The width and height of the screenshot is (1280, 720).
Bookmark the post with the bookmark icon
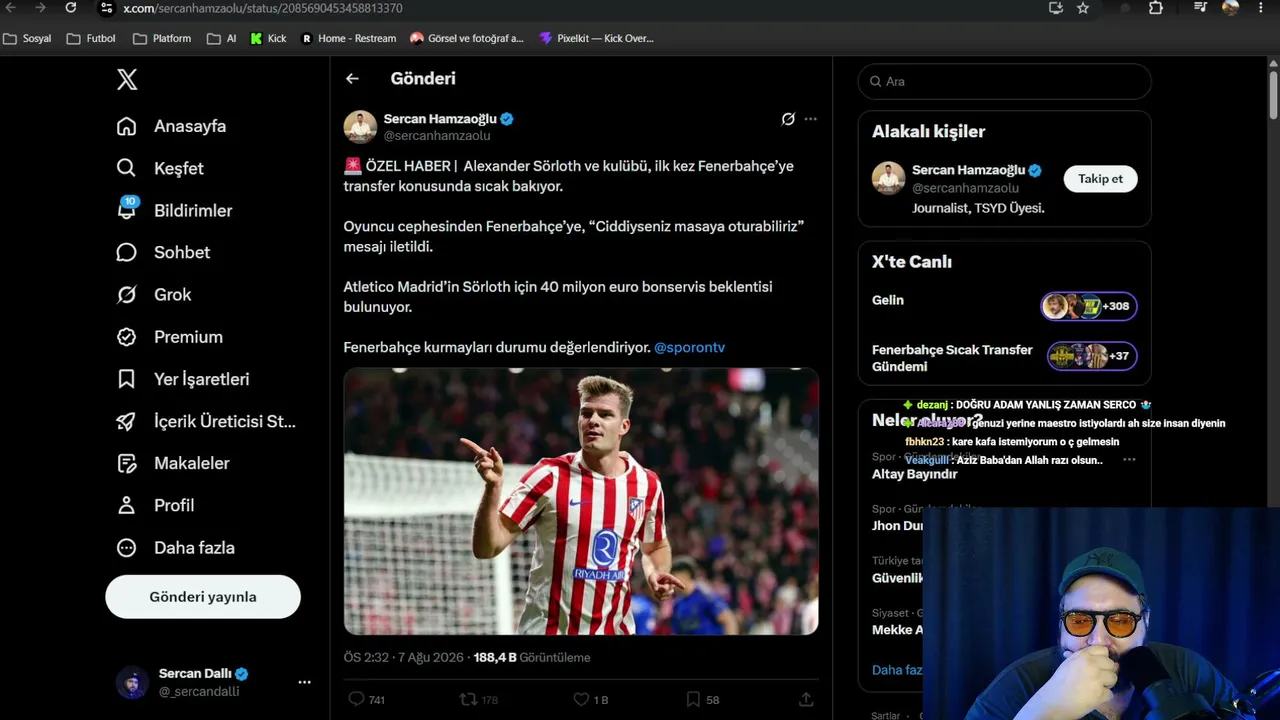693,699
